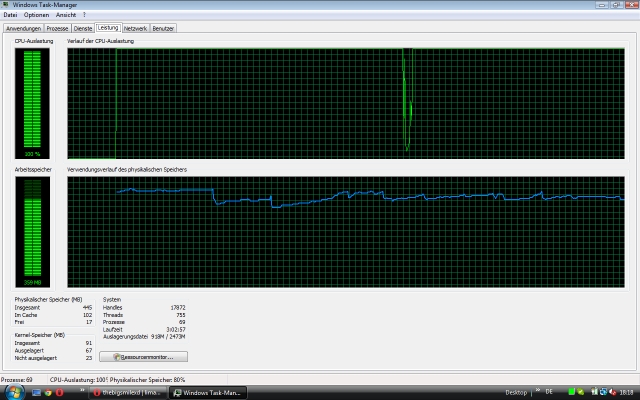Click the Verlauf der CPU-Auslastung label
This screenshot has height=400, width=640.
coord(100,41)
